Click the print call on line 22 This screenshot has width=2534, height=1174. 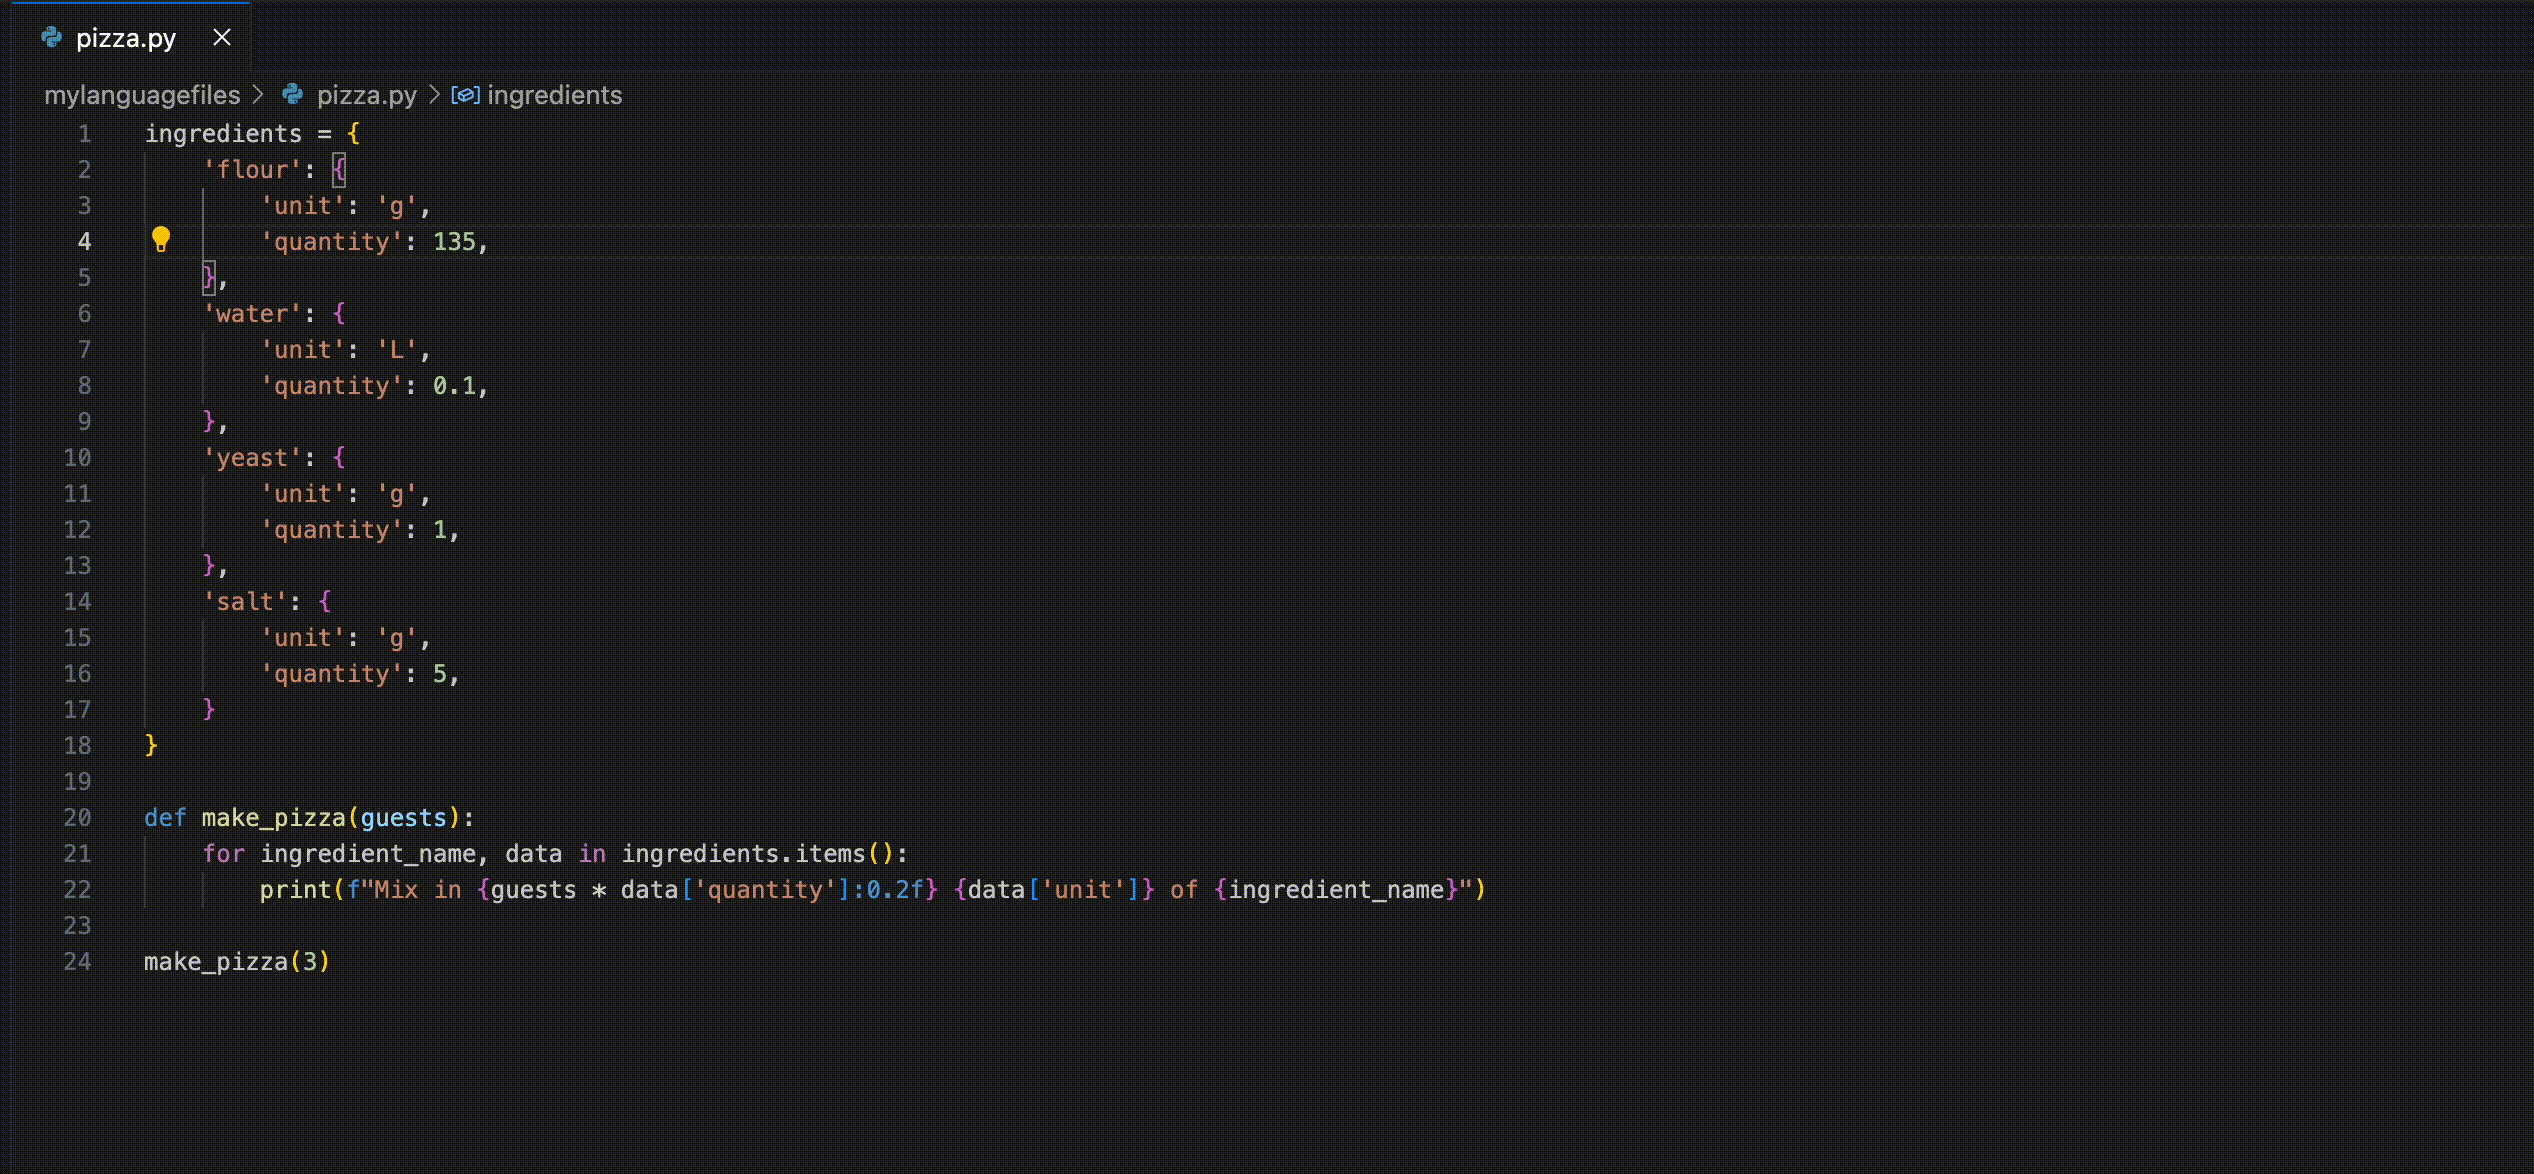click(295, 890)
